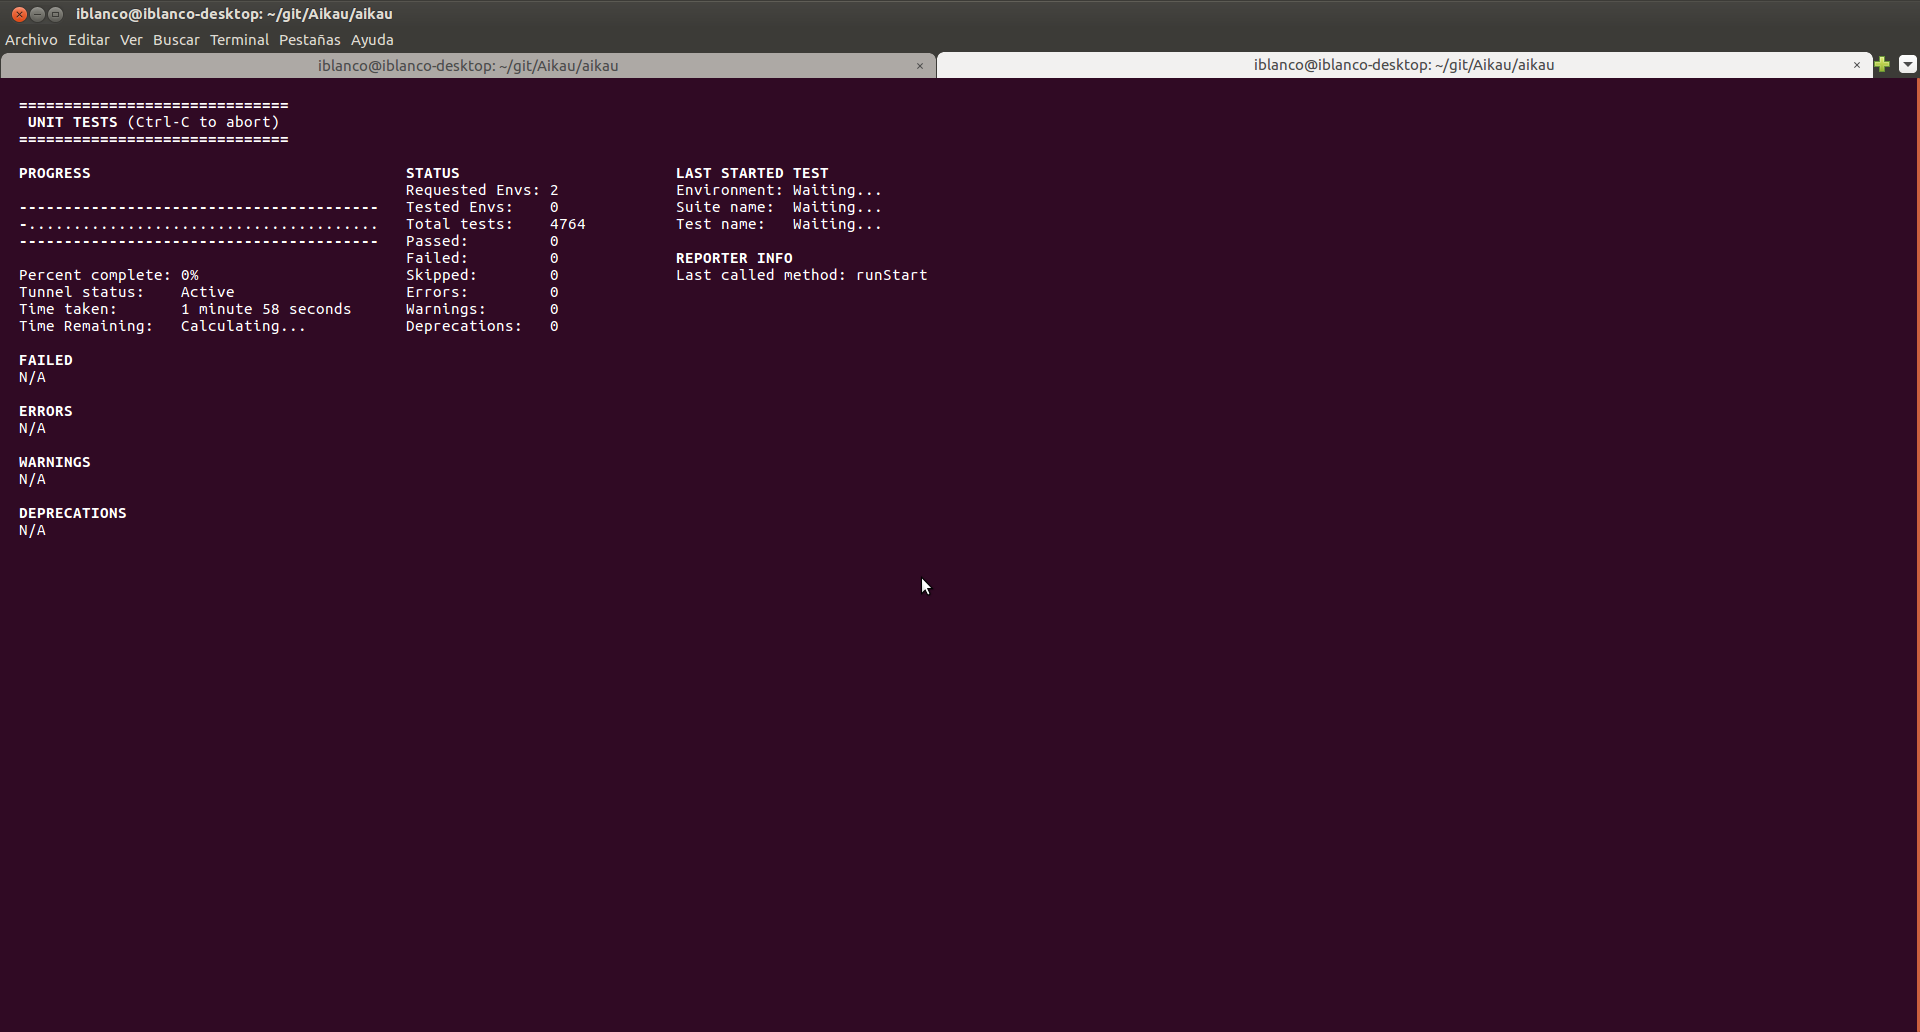This screenshot has height=1032, width=1920.
Task: Click the STATUS heading
Action: coord(433,173)
